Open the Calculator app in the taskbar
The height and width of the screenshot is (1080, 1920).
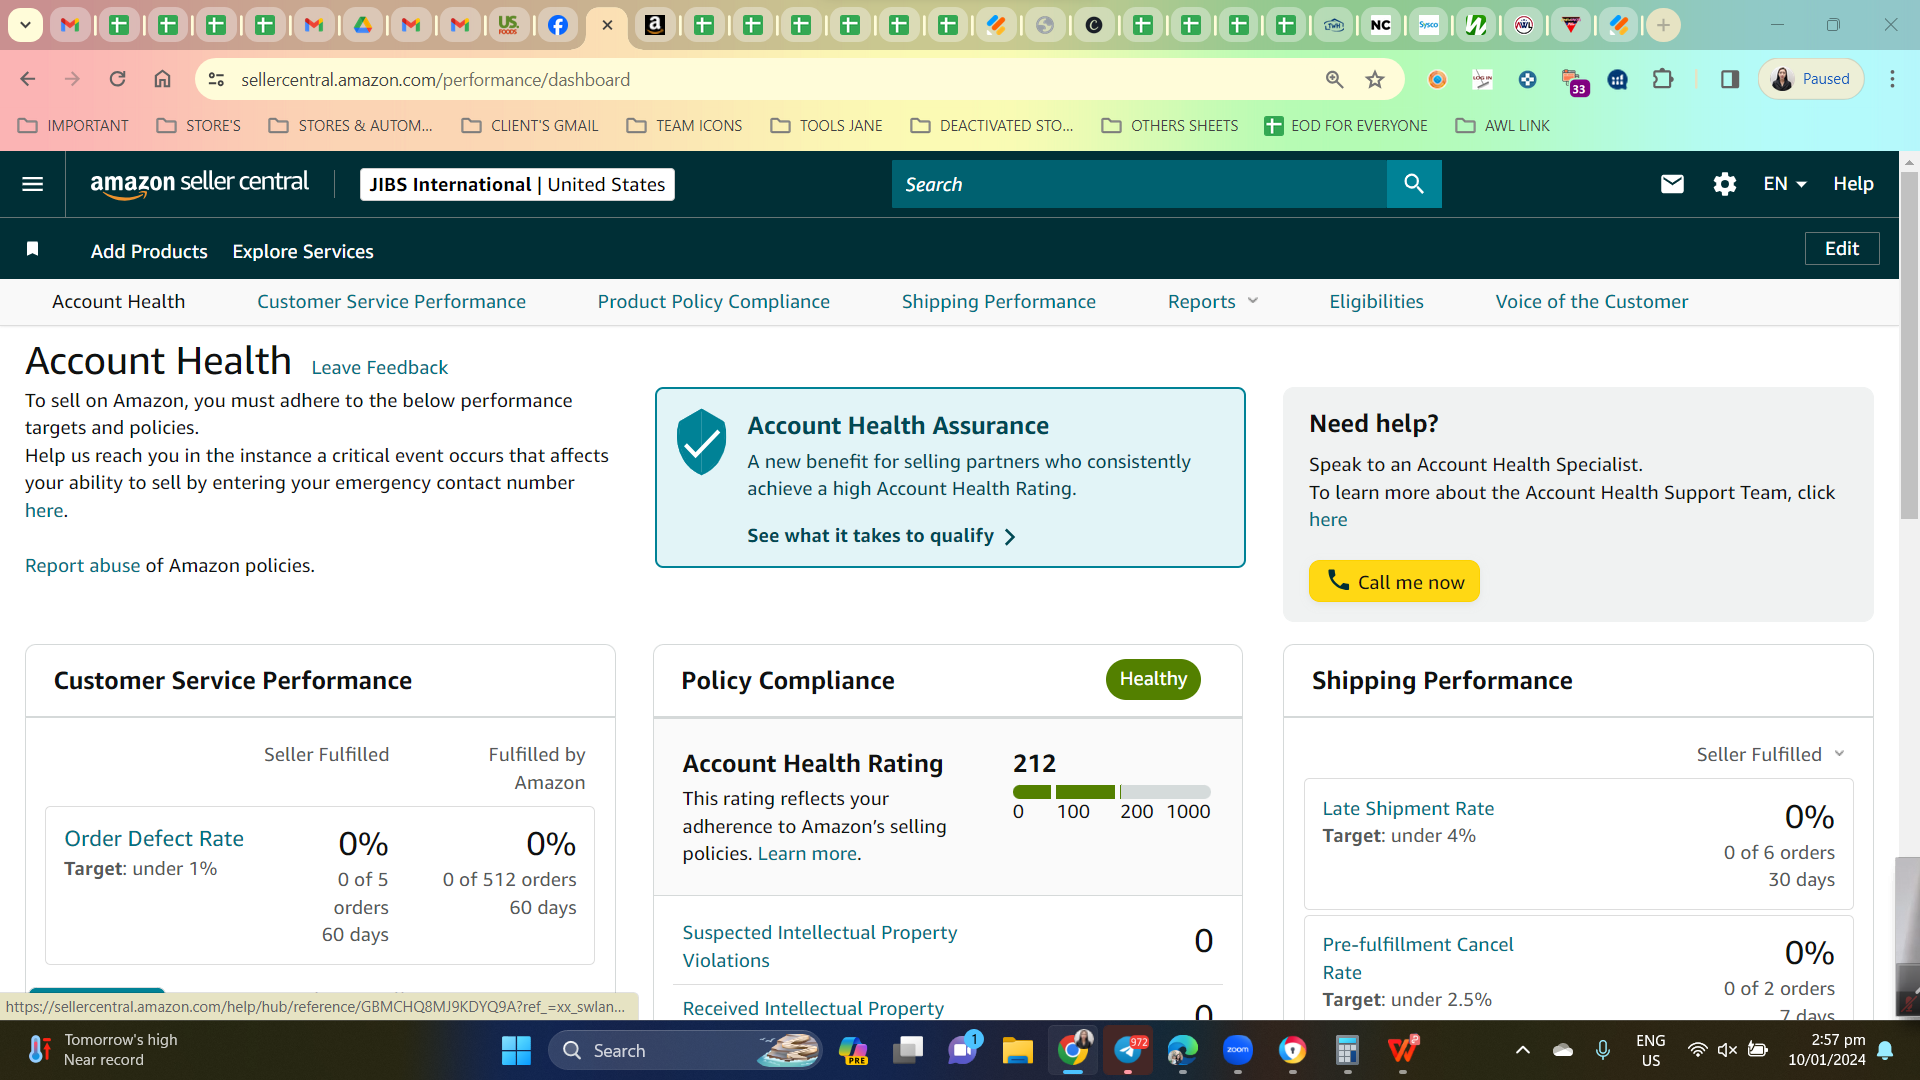click(x=1347, y=1050)
